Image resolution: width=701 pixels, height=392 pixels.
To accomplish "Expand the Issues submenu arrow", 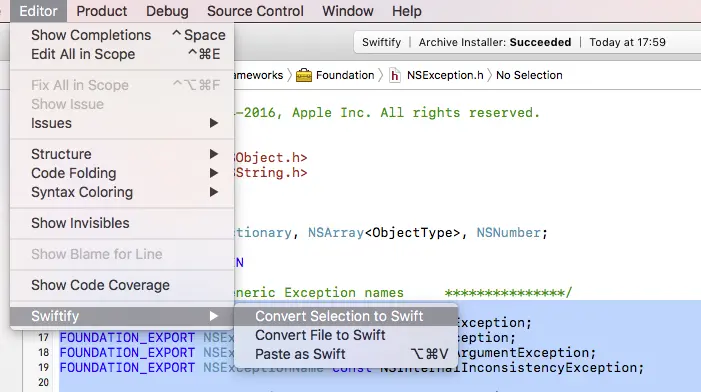I will point(214,123).
